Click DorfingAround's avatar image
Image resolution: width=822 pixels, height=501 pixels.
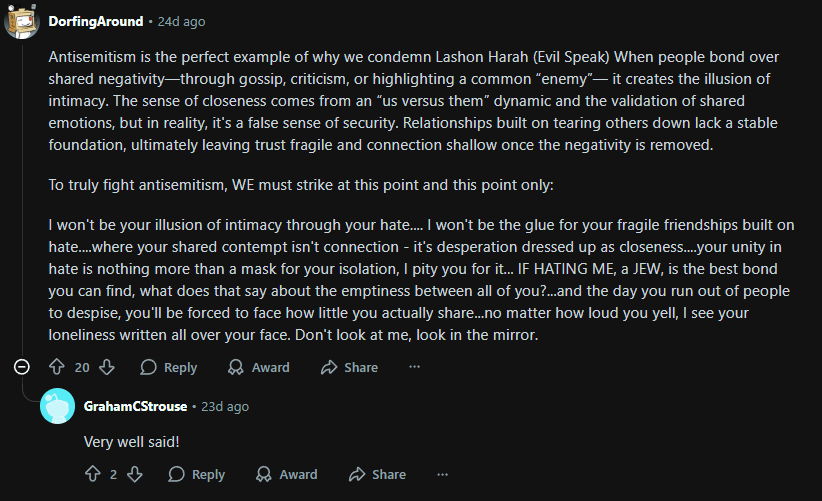(21, 21)
